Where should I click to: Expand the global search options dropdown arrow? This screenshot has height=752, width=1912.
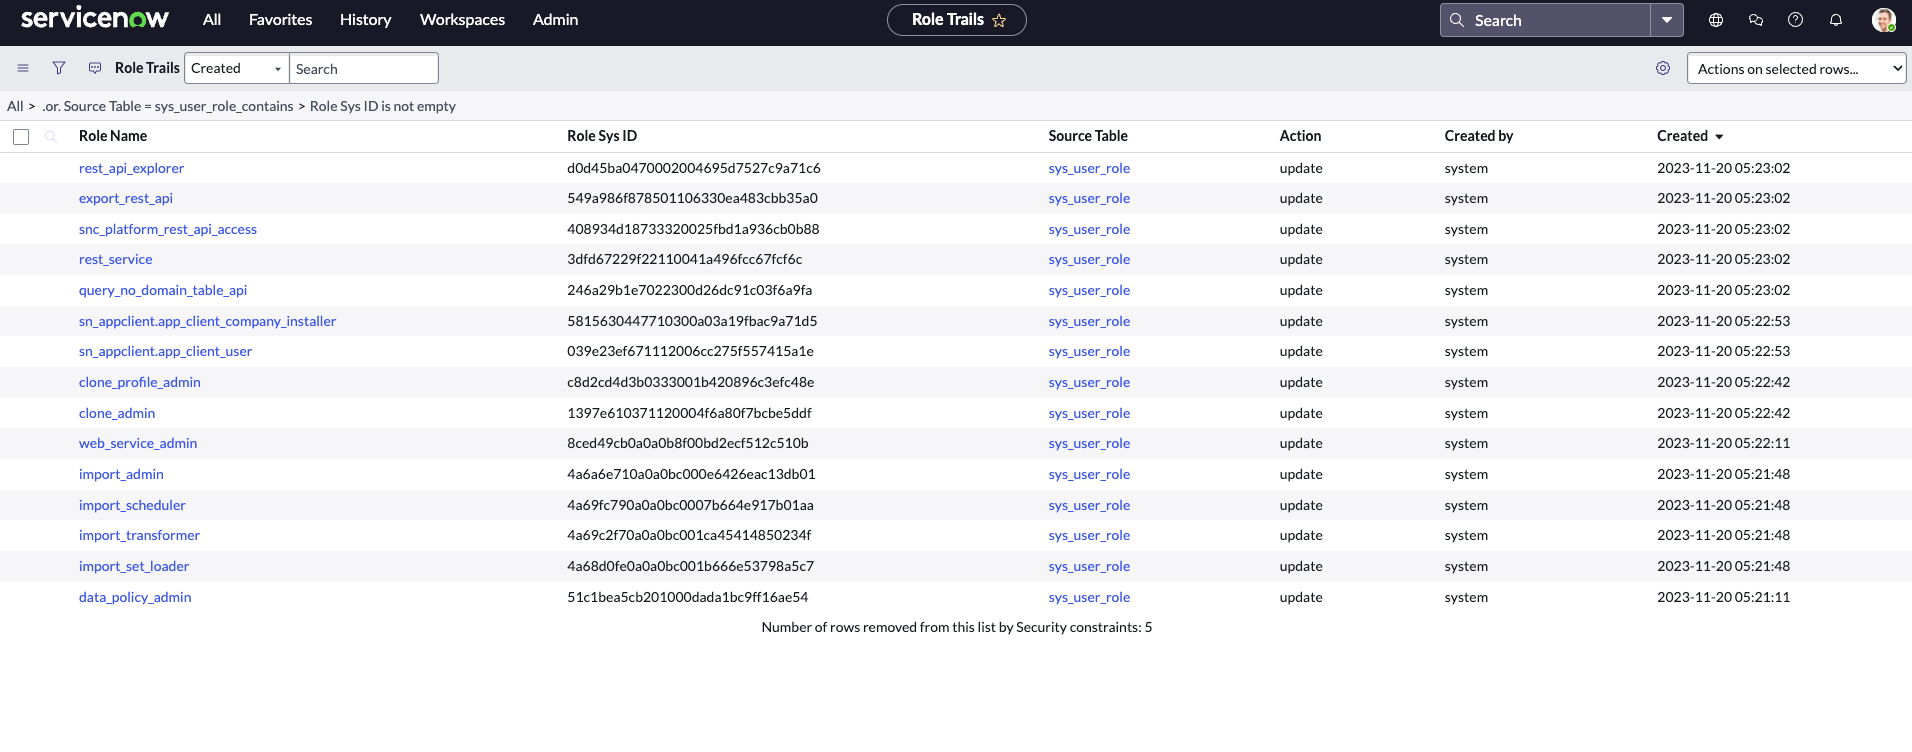pos(1667,20)
